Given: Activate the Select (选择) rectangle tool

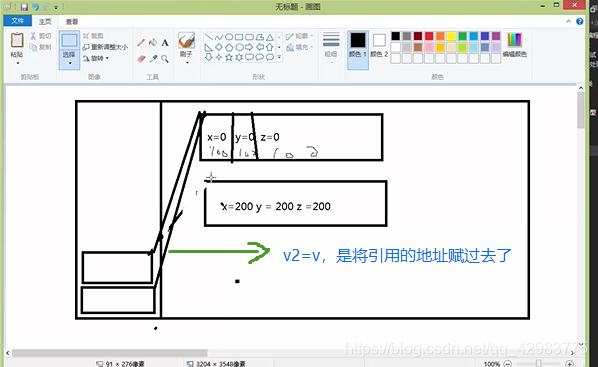Looking at the screenshot, I should click(69, 40).
